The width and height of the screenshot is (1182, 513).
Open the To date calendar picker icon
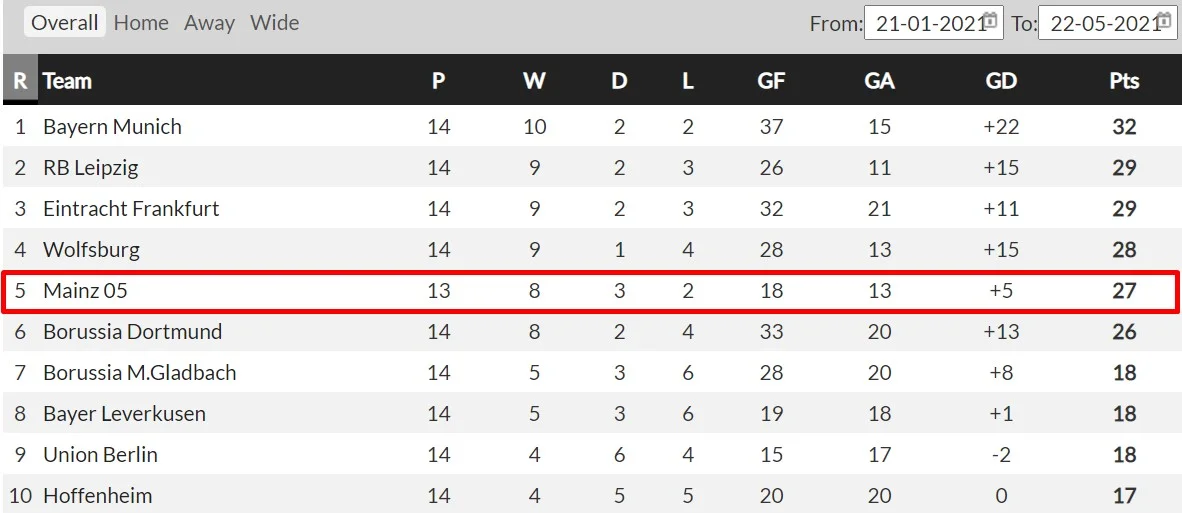(x=1164, y=20)
